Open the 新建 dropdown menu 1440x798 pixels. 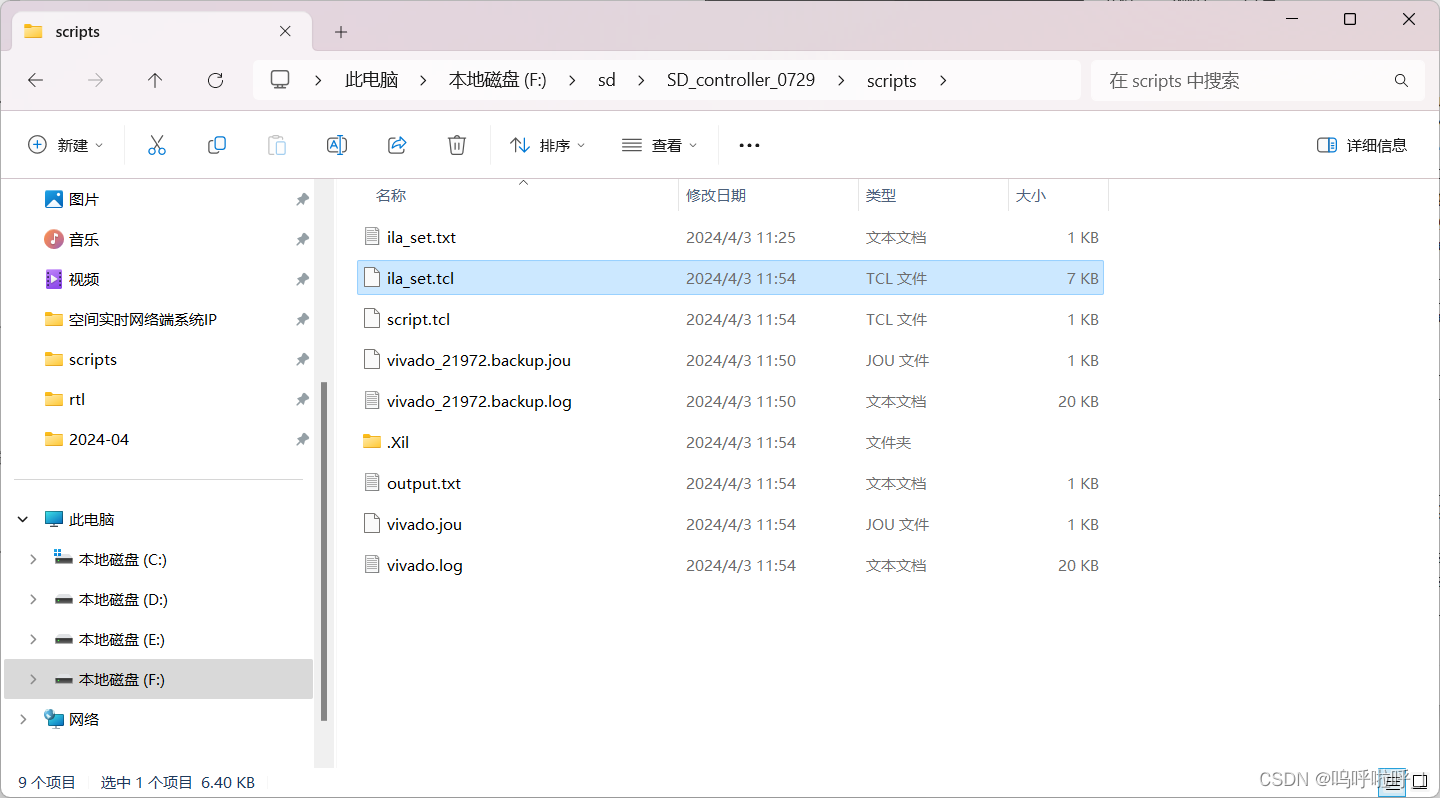pyautogui.click(x=65, y=145)
